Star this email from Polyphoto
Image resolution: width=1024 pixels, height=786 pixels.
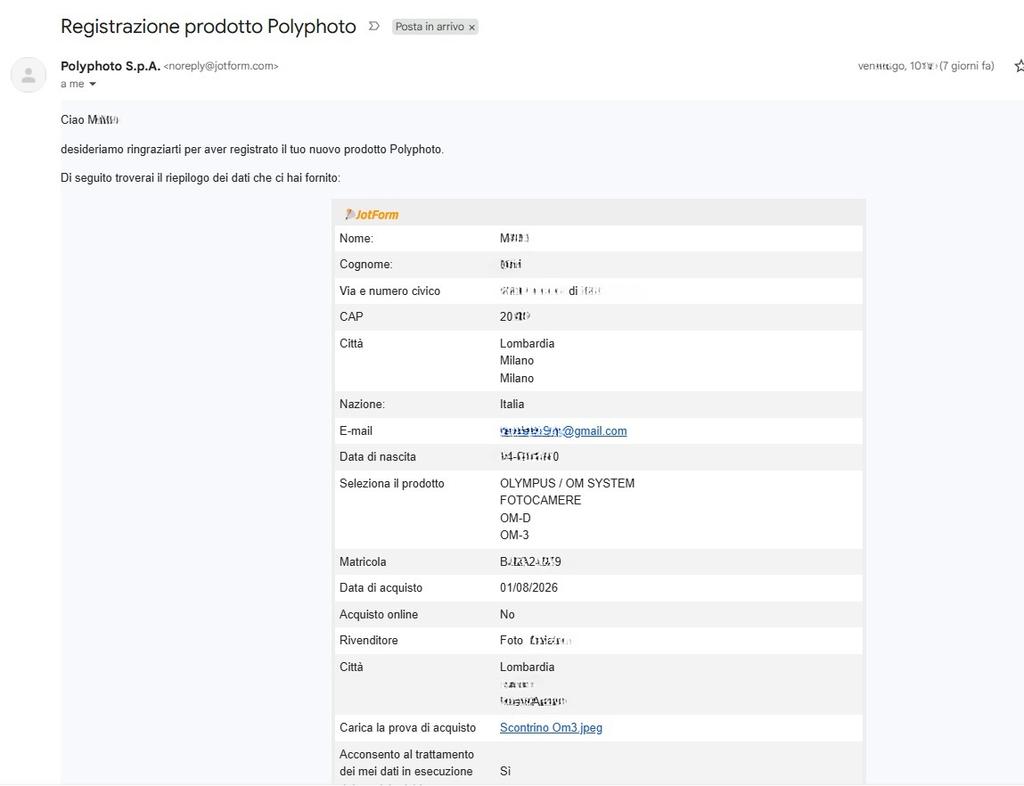pos(1019,66)
